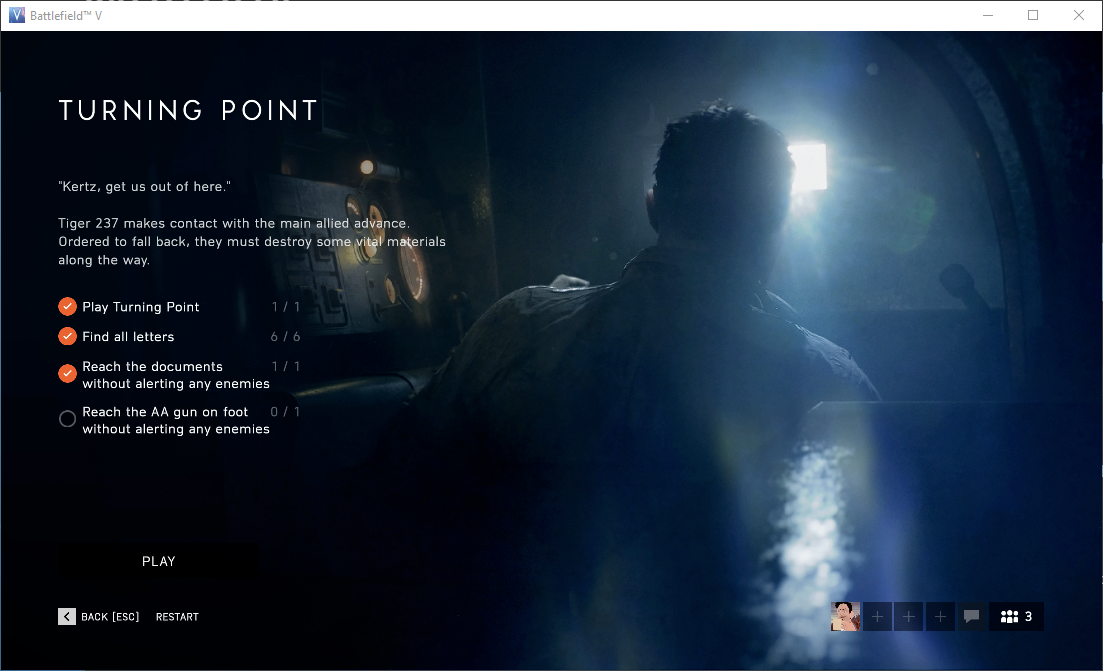
Task: Click the BACK [ESC] label
Action: (110, 617)
